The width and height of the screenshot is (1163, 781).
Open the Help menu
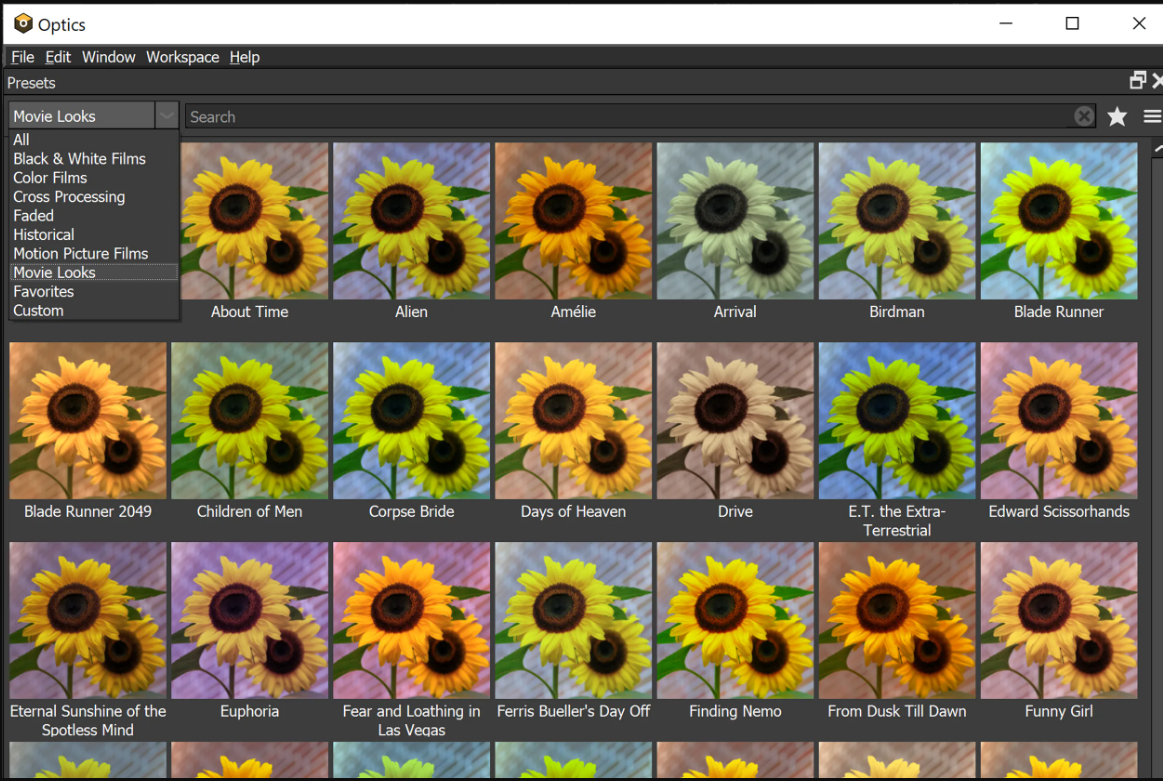pos(244,57)
